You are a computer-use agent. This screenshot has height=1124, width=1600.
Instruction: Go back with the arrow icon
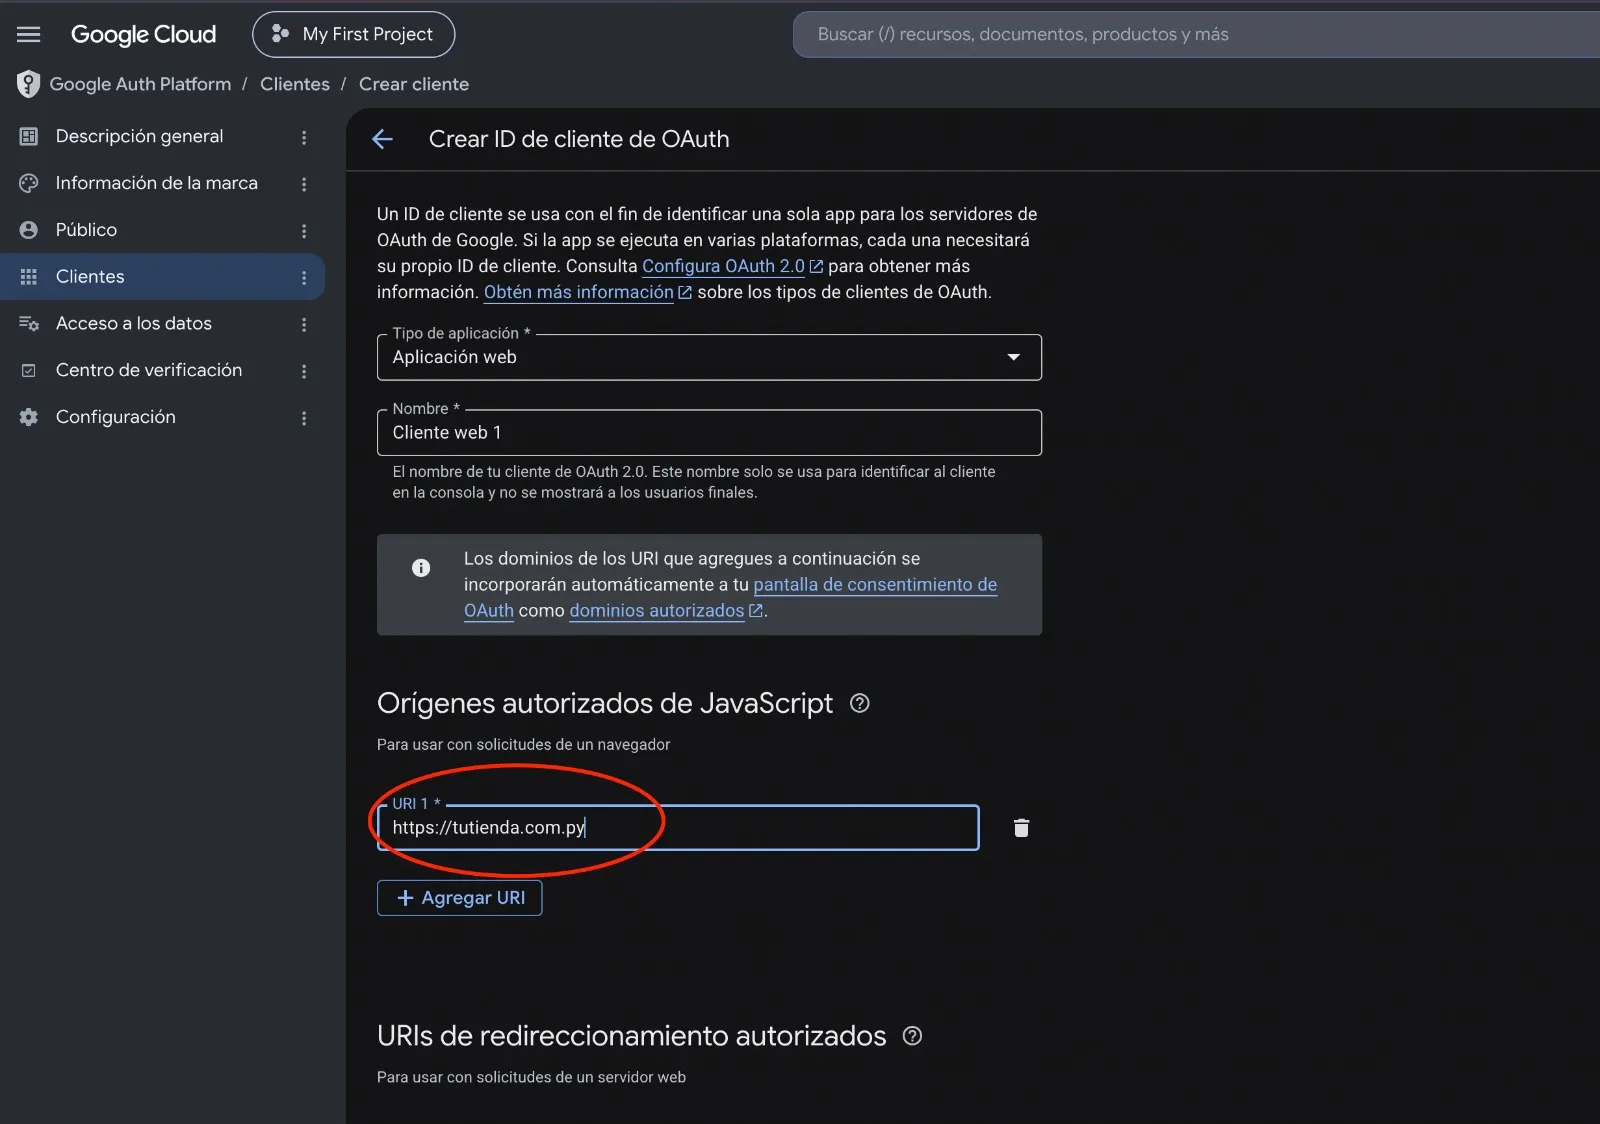pos(383,139)
